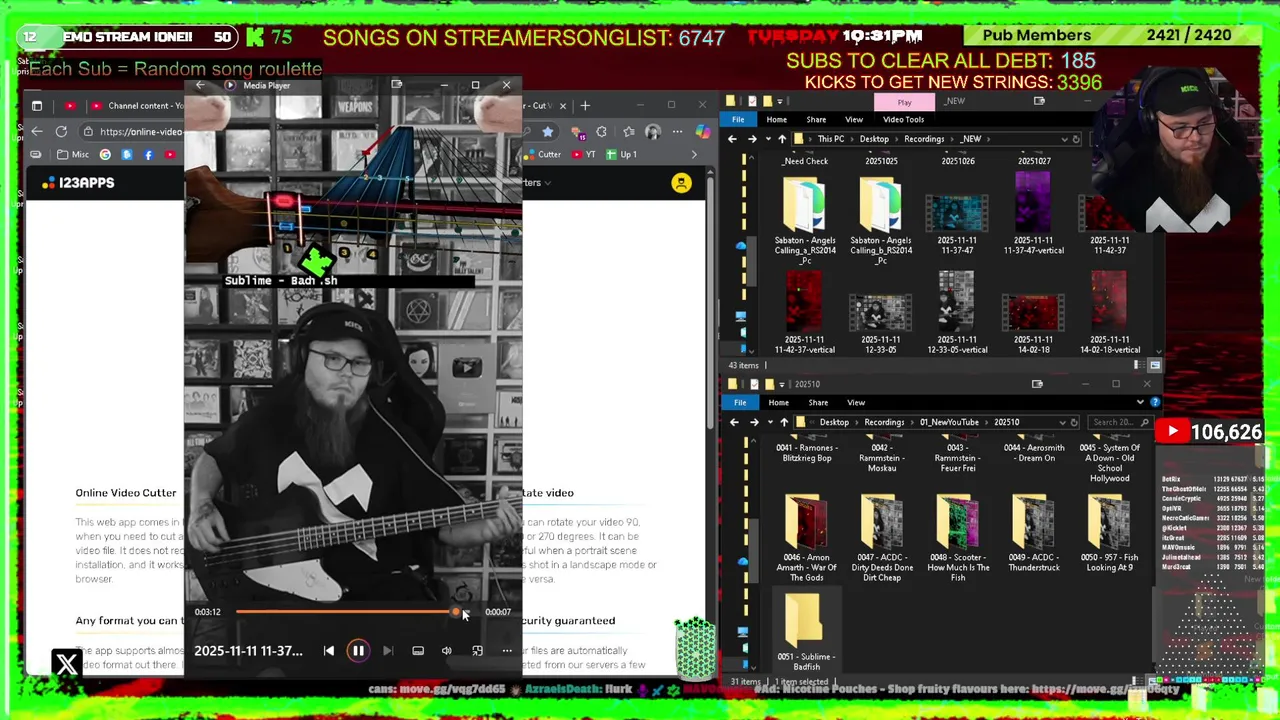1280x720 pixels.
Task: Bookmark this page with the star icon
Action: (548, 131)
